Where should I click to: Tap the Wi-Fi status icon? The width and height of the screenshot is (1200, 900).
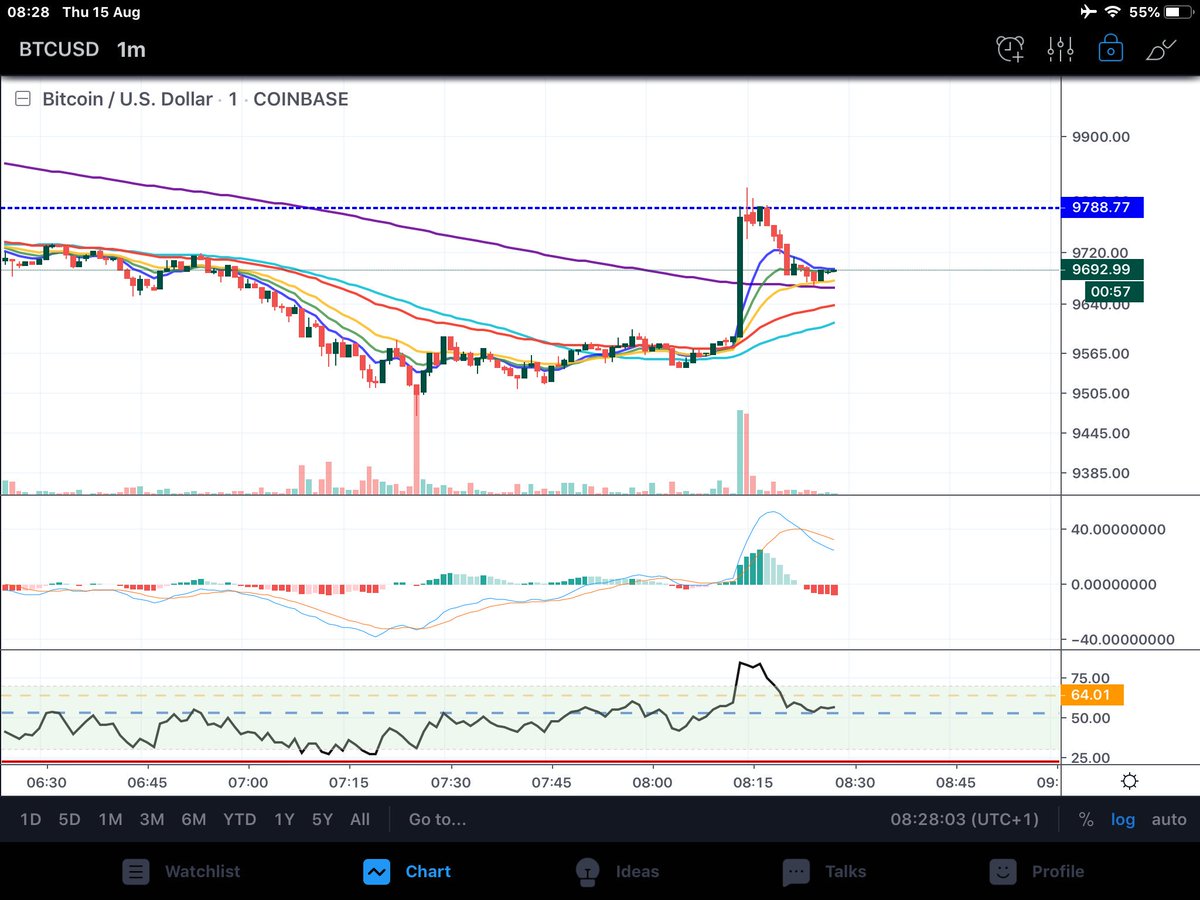click(x=1112, y=13)
